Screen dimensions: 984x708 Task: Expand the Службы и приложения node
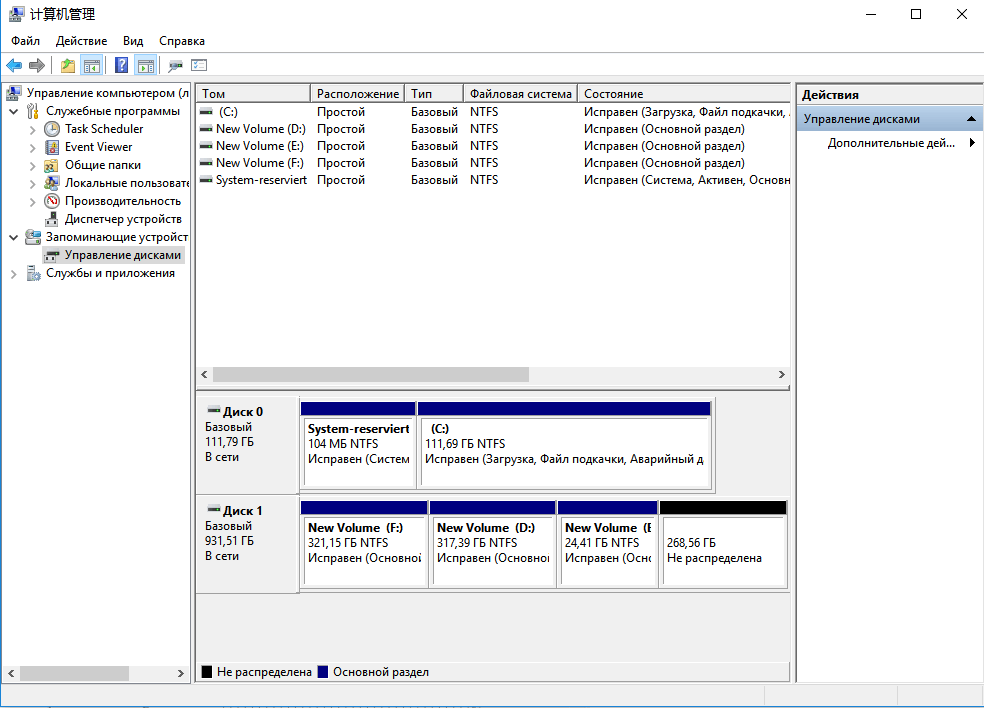pos(14,273)
